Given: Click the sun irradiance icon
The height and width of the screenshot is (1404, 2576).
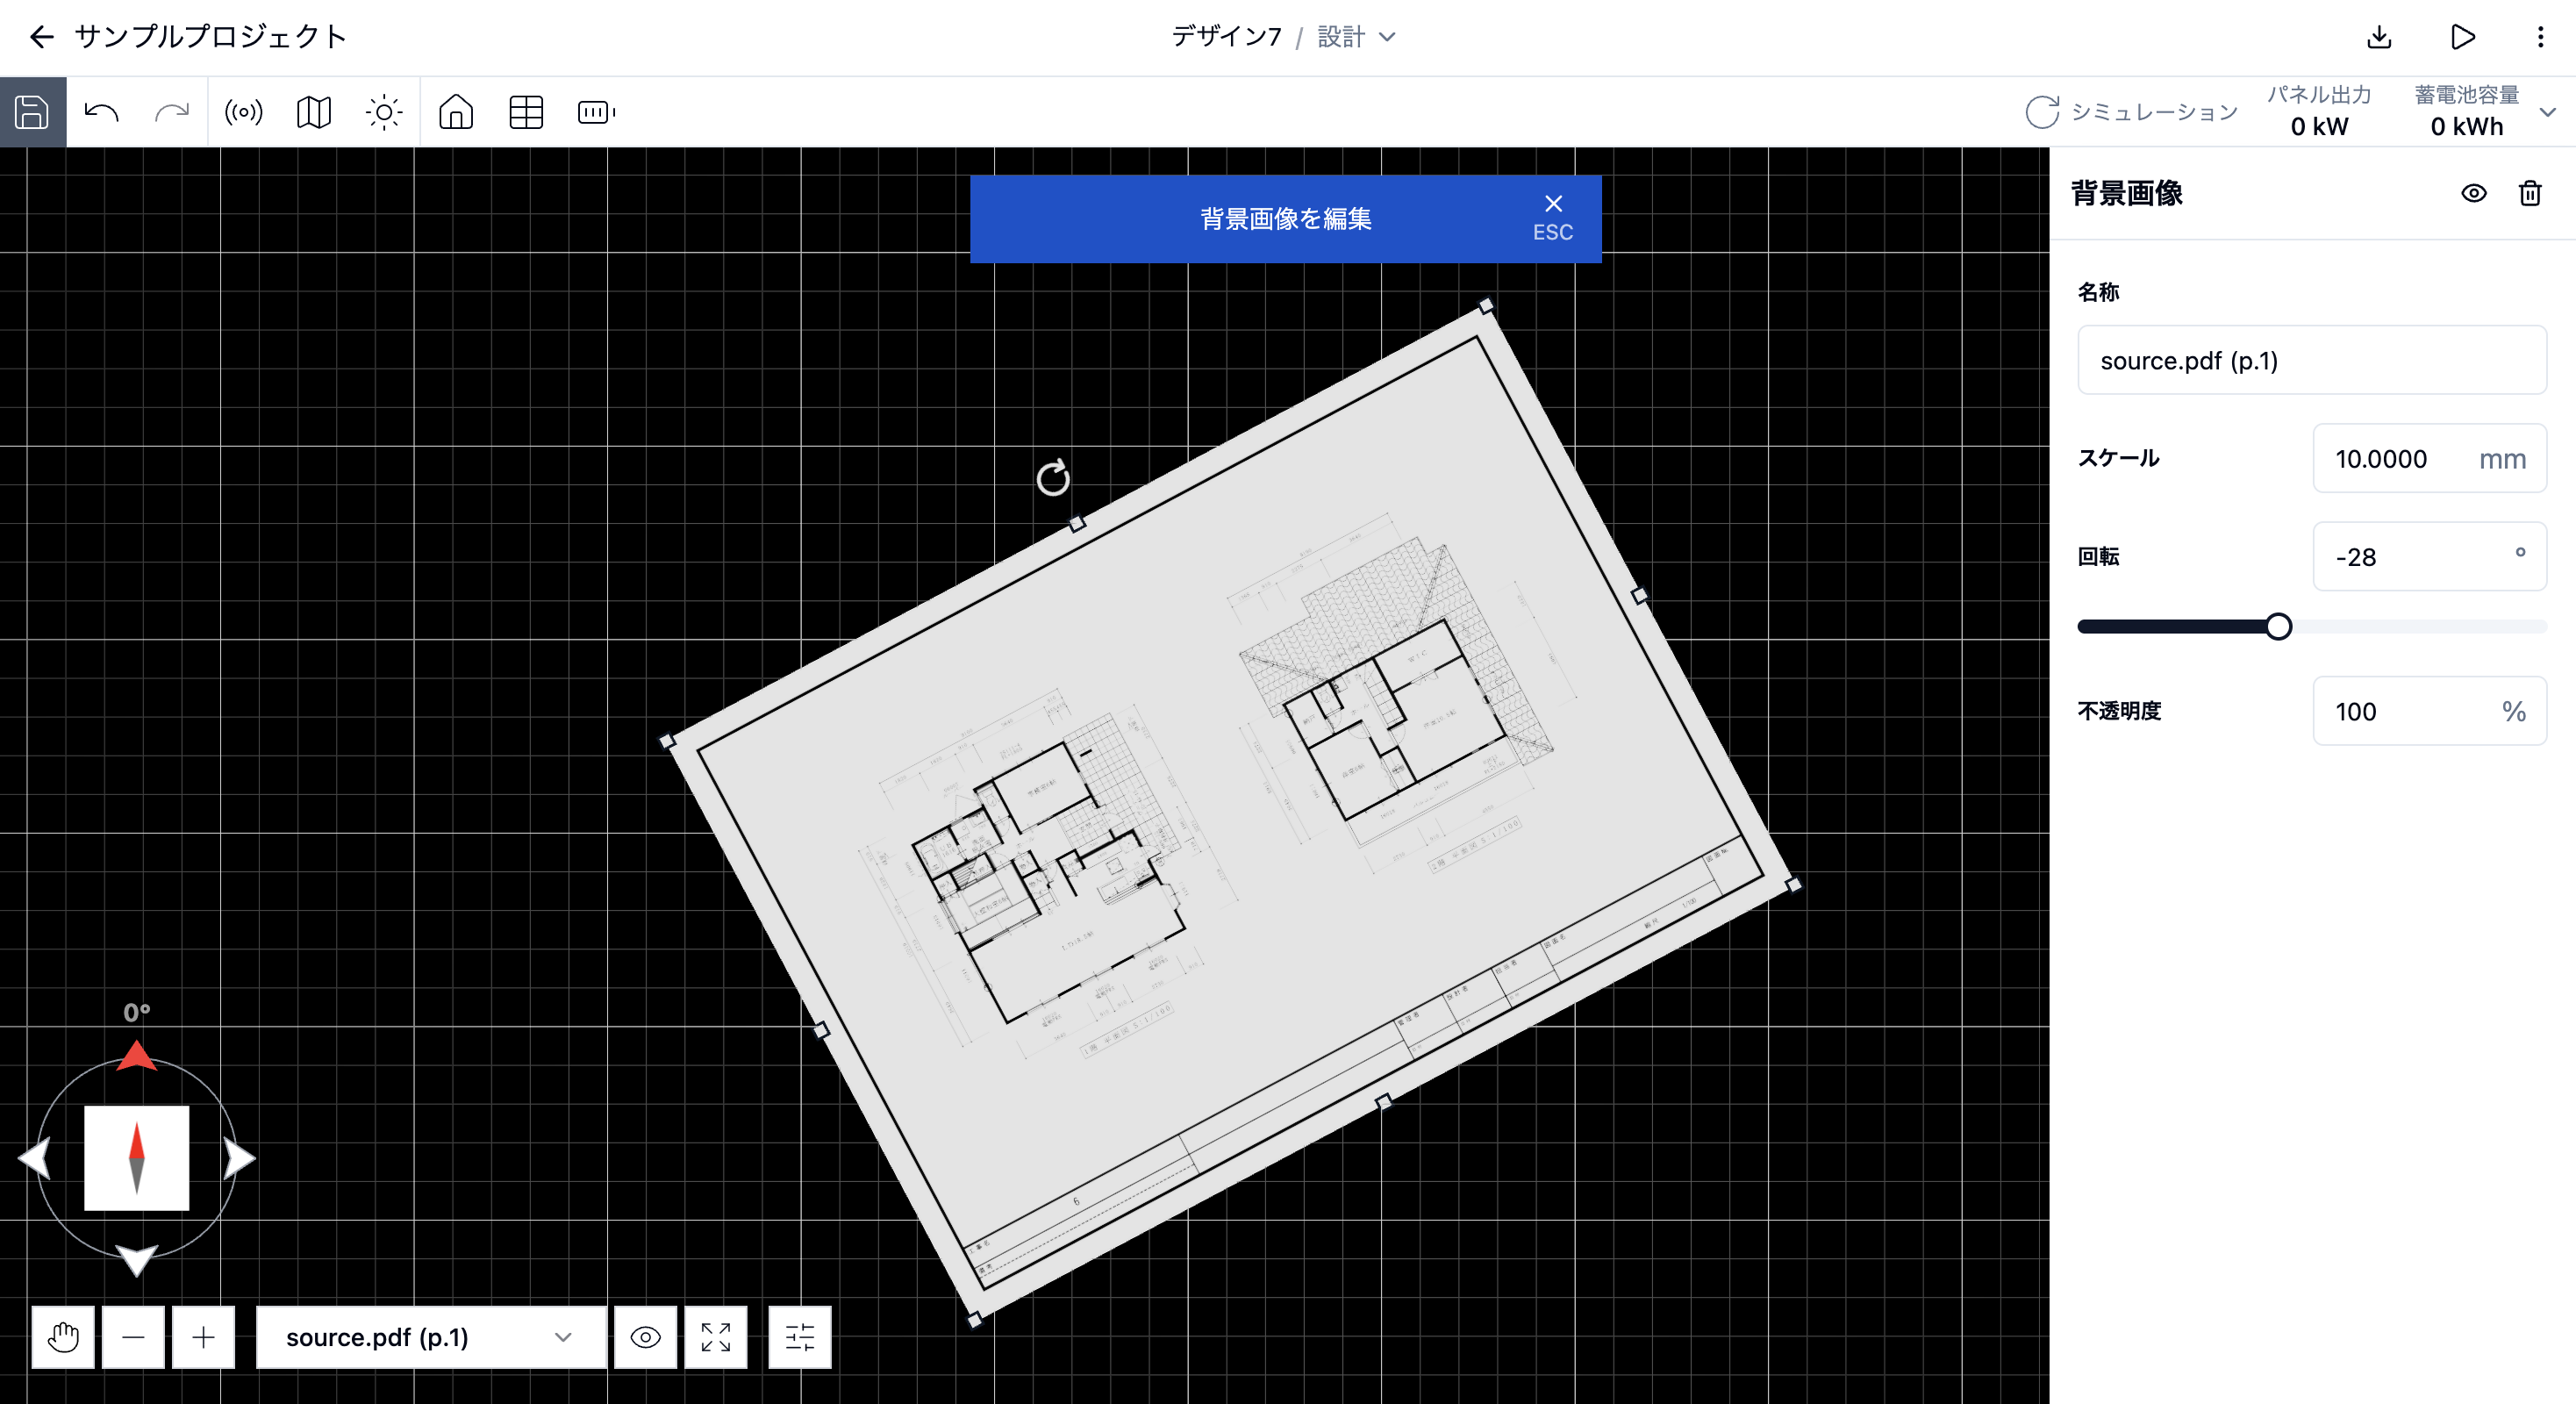Looking at the screenshot, I should pyautogui.click(x=384, y=112).
